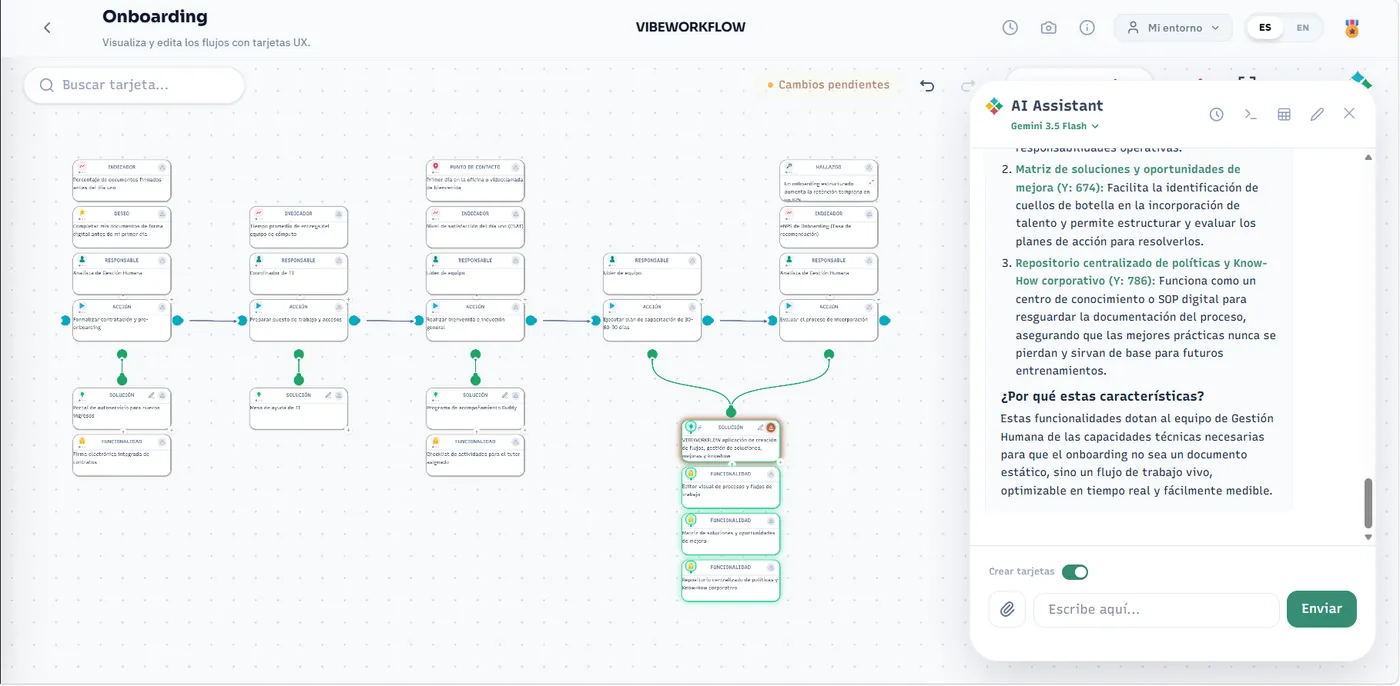The height and width of the screenshot is (686, 1400).
Task: Open the medal badge icon in header
Action: [1352, 28]
